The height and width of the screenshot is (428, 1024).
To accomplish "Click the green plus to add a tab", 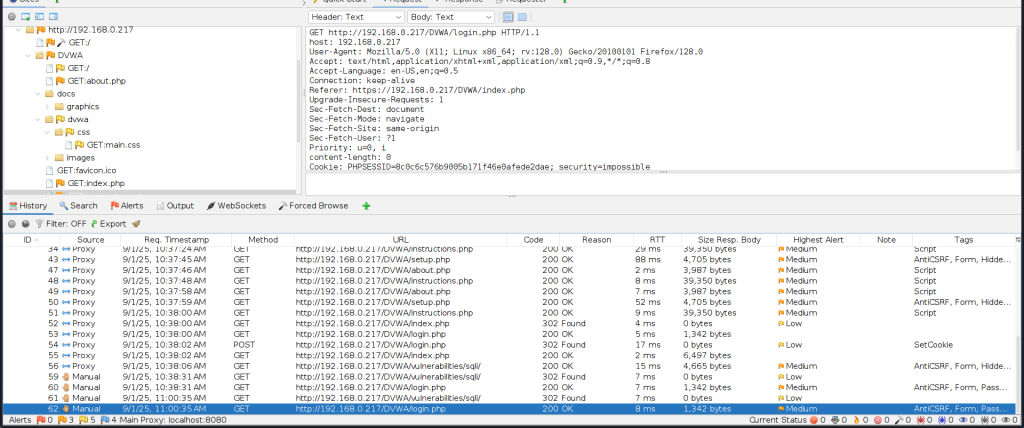I will (366, 206).
